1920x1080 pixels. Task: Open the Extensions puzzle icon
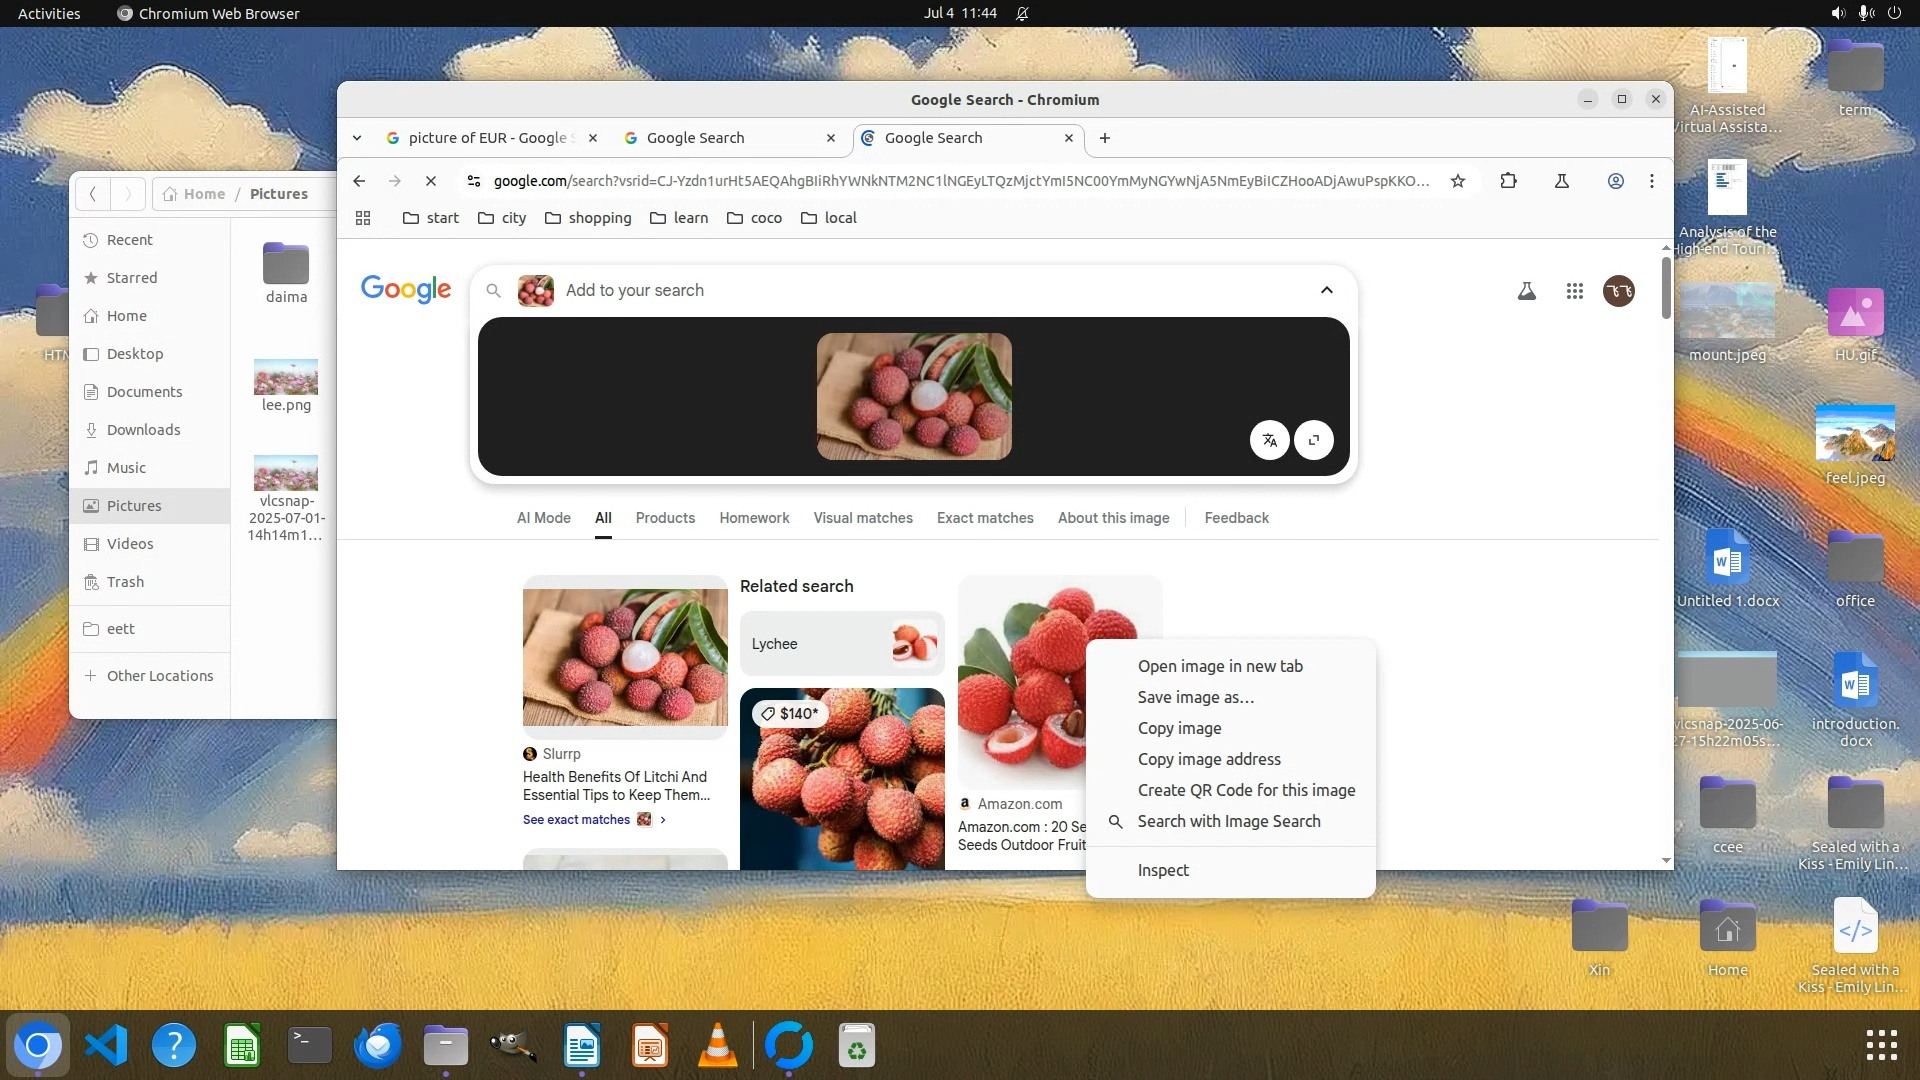(x=1509, y=181)
